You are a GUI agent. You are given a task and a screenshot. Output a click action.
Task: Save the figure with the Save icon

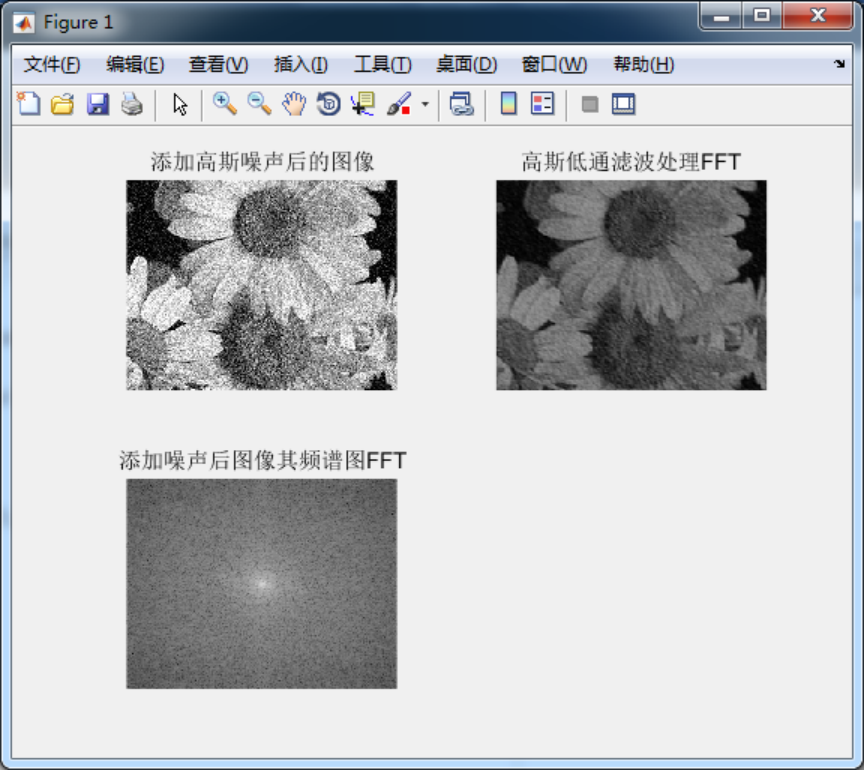coord(96,103)
